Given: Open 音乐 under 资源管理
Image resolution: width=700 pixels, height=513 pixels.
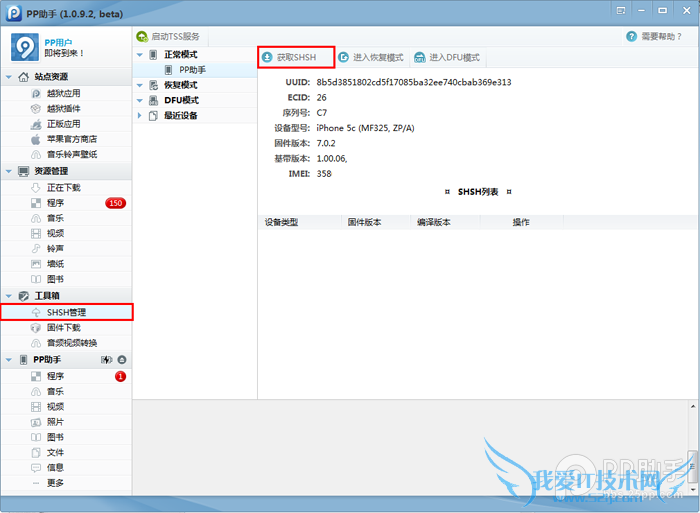Looking at the screenshot, I should [x=66, y=218].
